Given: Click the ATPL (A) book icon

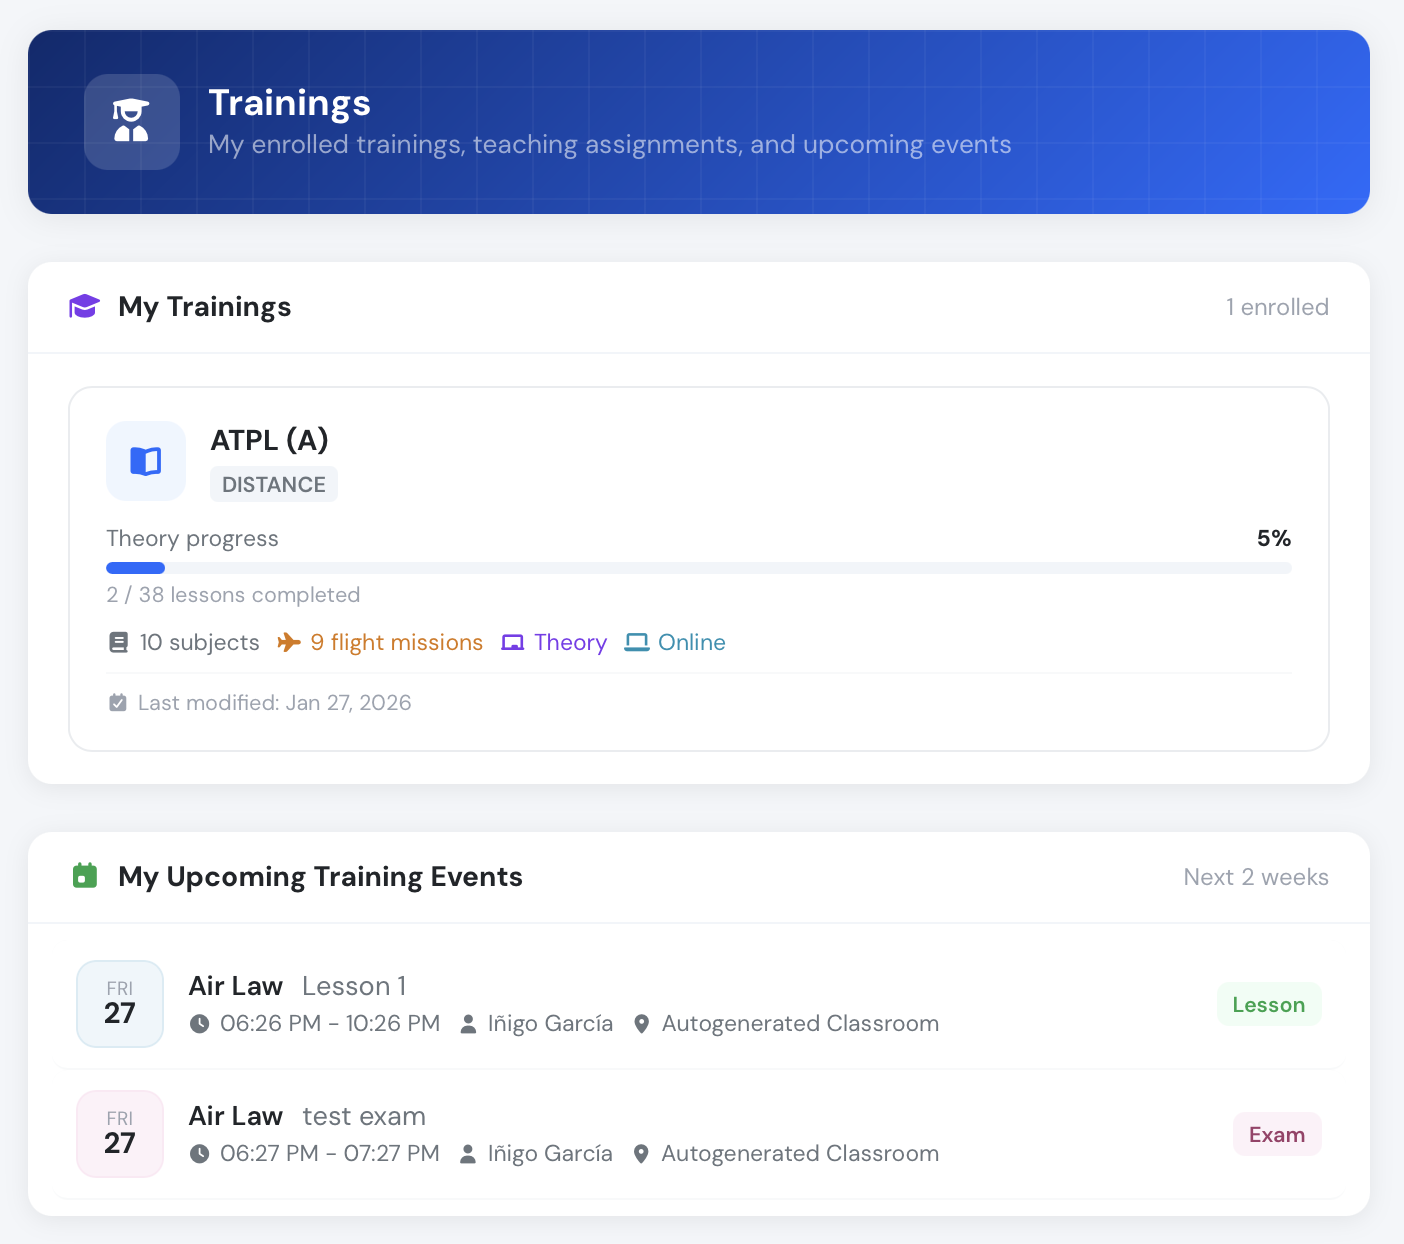Looking at the screenshot, I should [146, 461].
